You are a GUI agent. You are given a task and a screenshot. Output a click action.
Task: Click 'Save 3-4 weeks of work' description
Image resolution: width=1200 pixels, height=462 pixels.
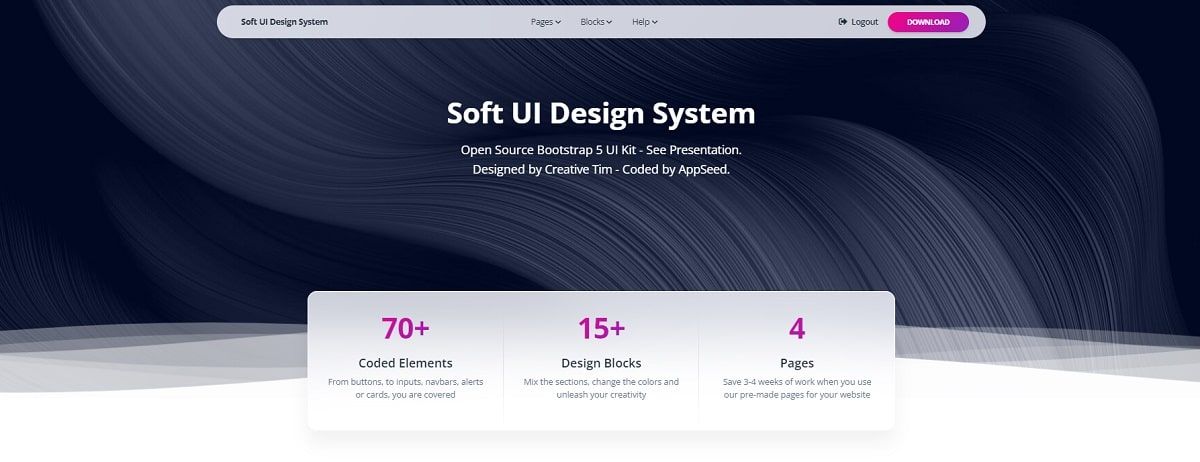click(797, 388)
